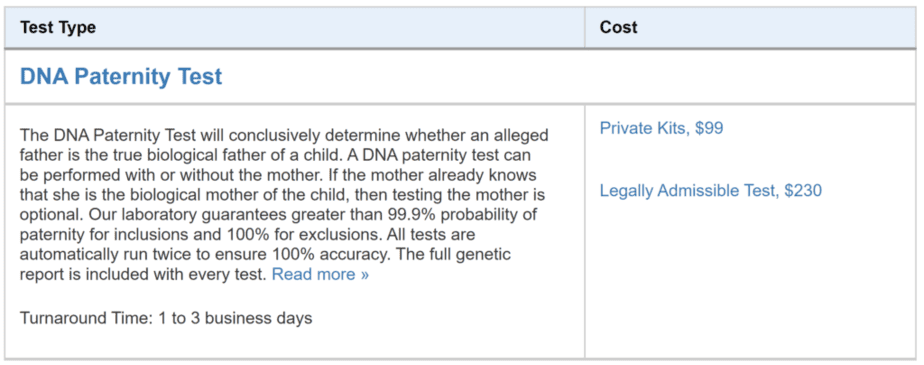
Task: Open the Legally Admissible Test, $230 link
Action: click(x=711, y=191)
